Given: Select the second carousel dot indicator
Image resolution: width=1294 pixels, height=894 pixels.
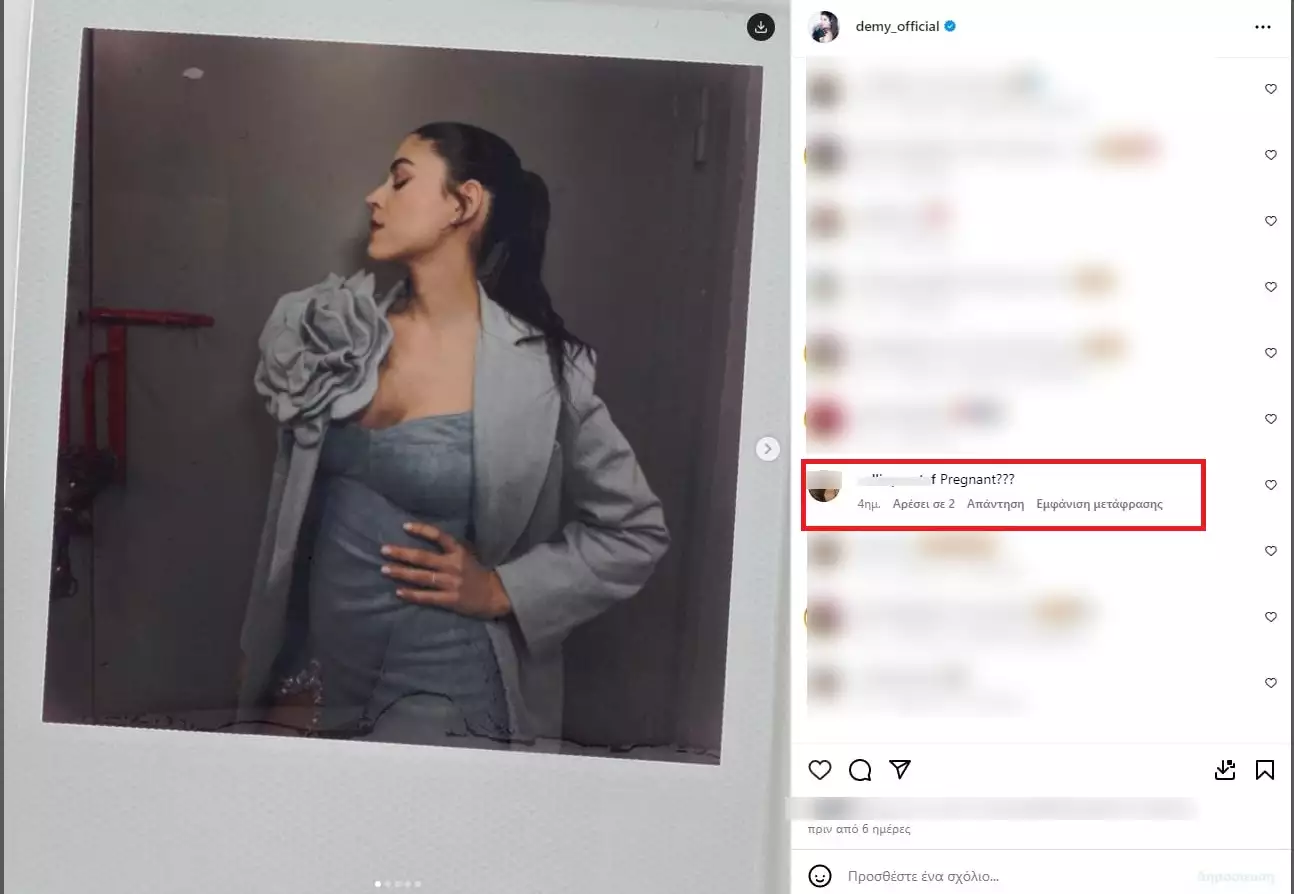Looking at the screenshot, I should (x=387, y=884).
